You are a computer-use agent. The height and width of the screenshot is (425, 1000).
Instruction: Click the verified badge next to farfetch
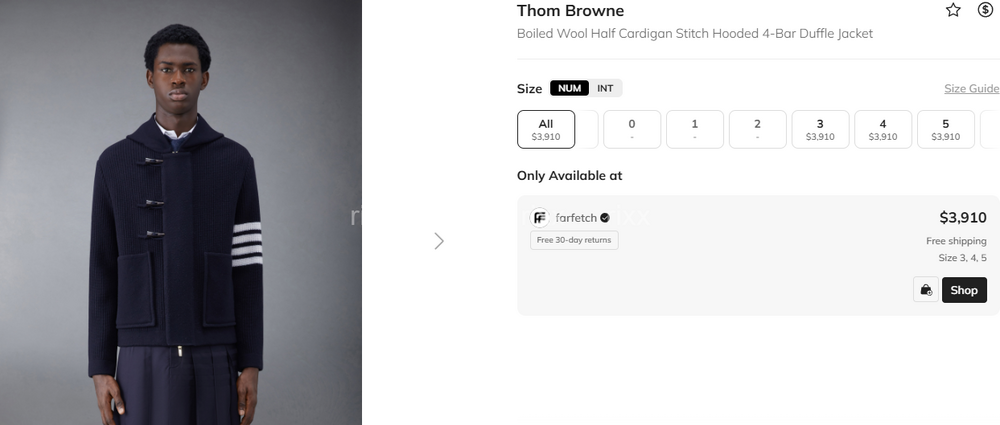pyautogui.click(x=605, y=218)
